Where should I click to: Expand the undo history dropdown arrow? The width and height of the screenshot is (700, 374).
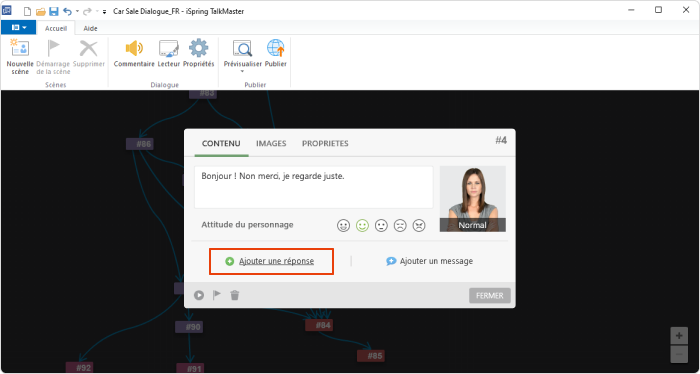(77, 11)
